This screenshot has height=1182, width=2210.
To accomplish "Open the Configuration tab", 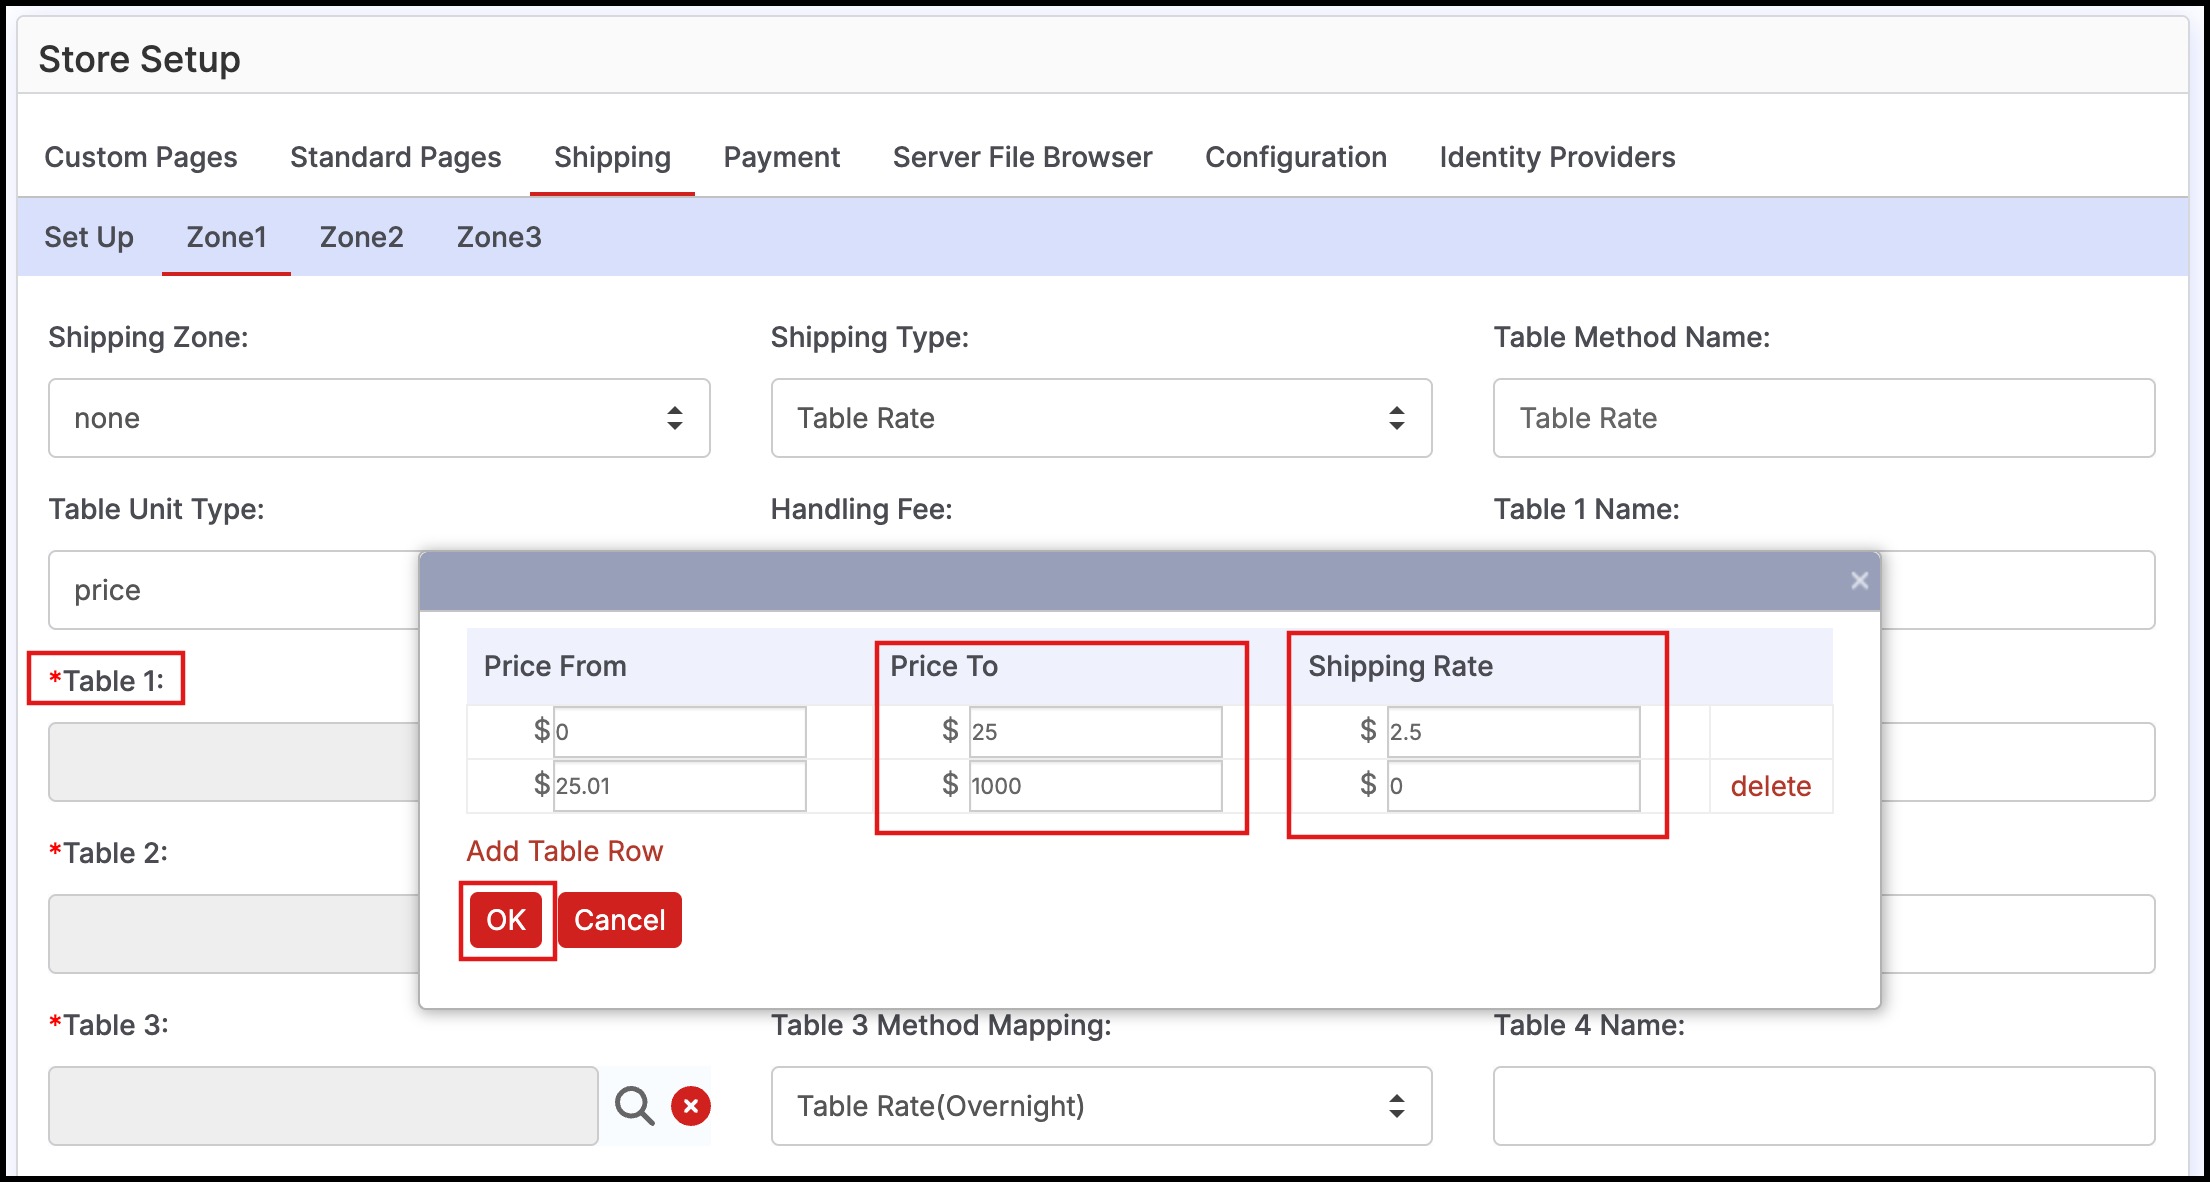I will coord(1295,157).
